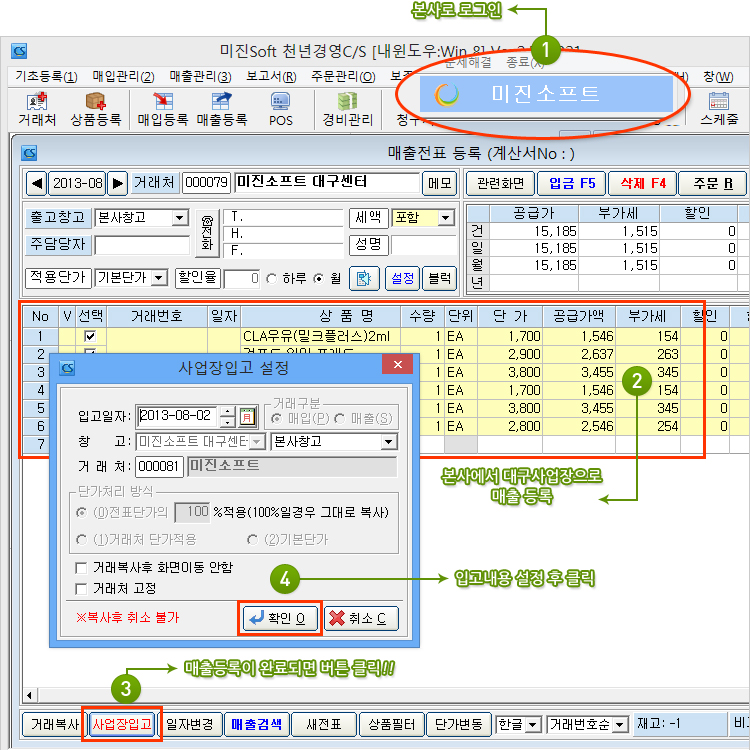Enable 거래처 고정 checkbox
750x750 pixels.
(x=81, y=588)
